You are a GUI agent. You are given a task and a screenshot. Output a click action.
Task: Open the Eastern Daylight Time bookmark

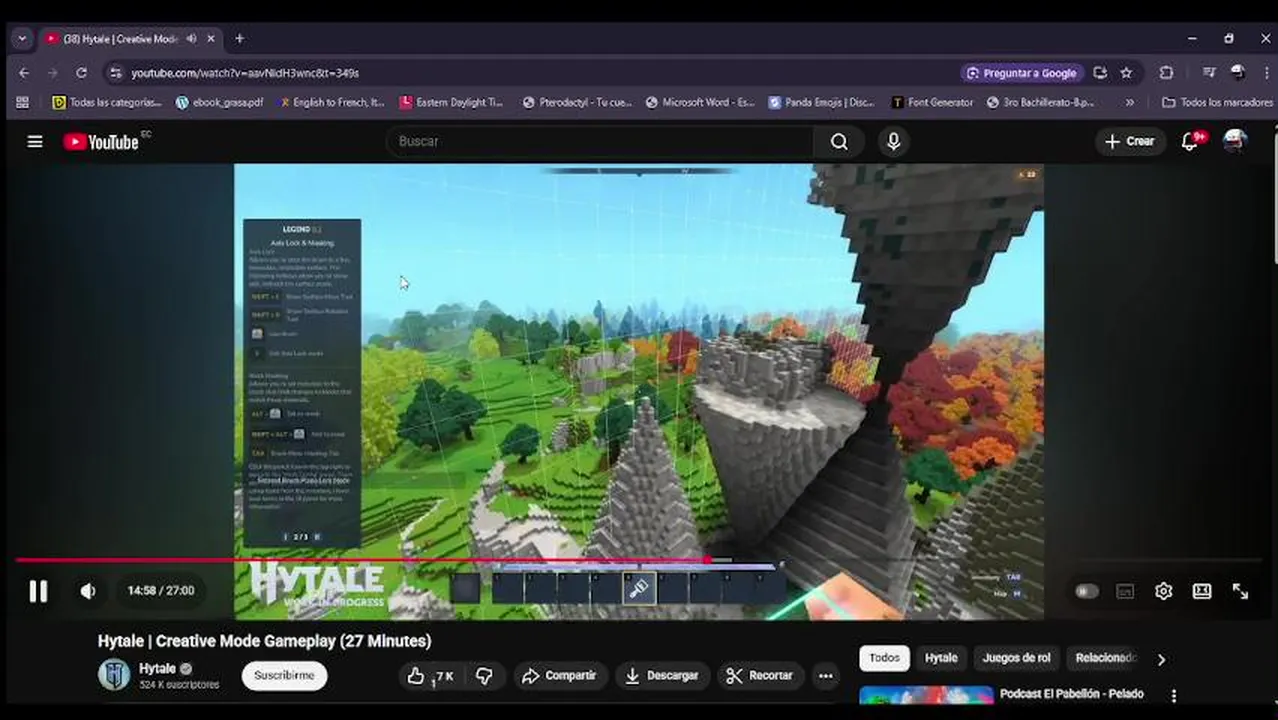click(452, 102)
